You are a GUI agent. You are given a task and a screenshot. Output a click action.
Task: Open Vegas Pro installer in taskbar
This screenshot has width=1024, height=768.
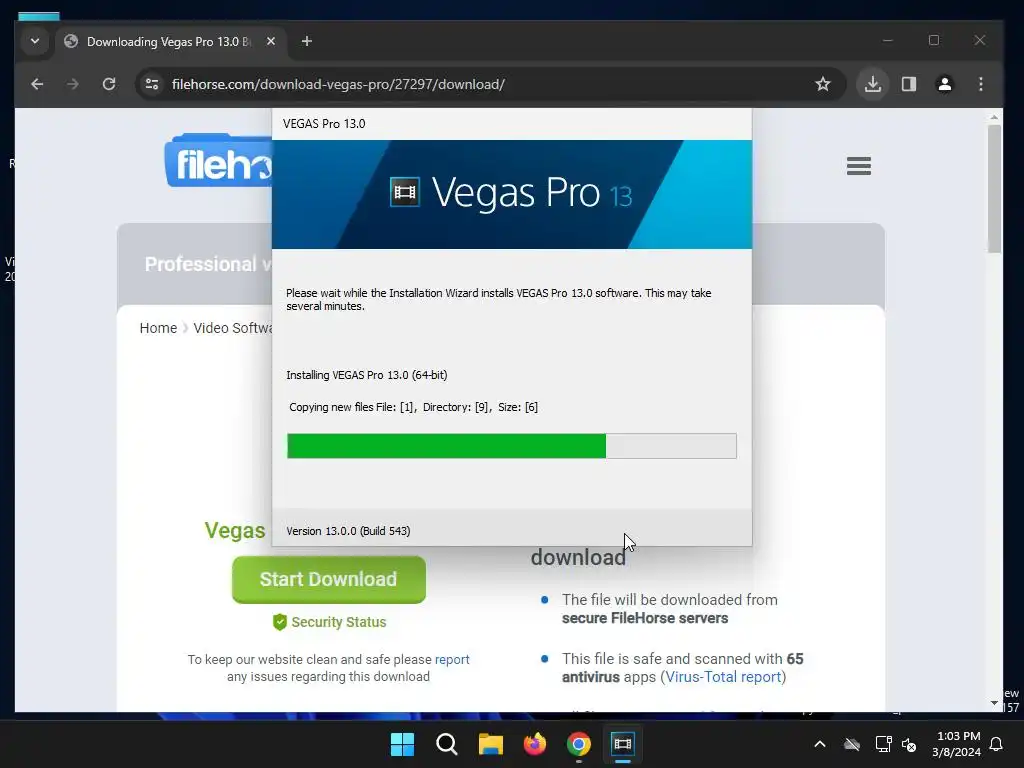pos(622,744)
